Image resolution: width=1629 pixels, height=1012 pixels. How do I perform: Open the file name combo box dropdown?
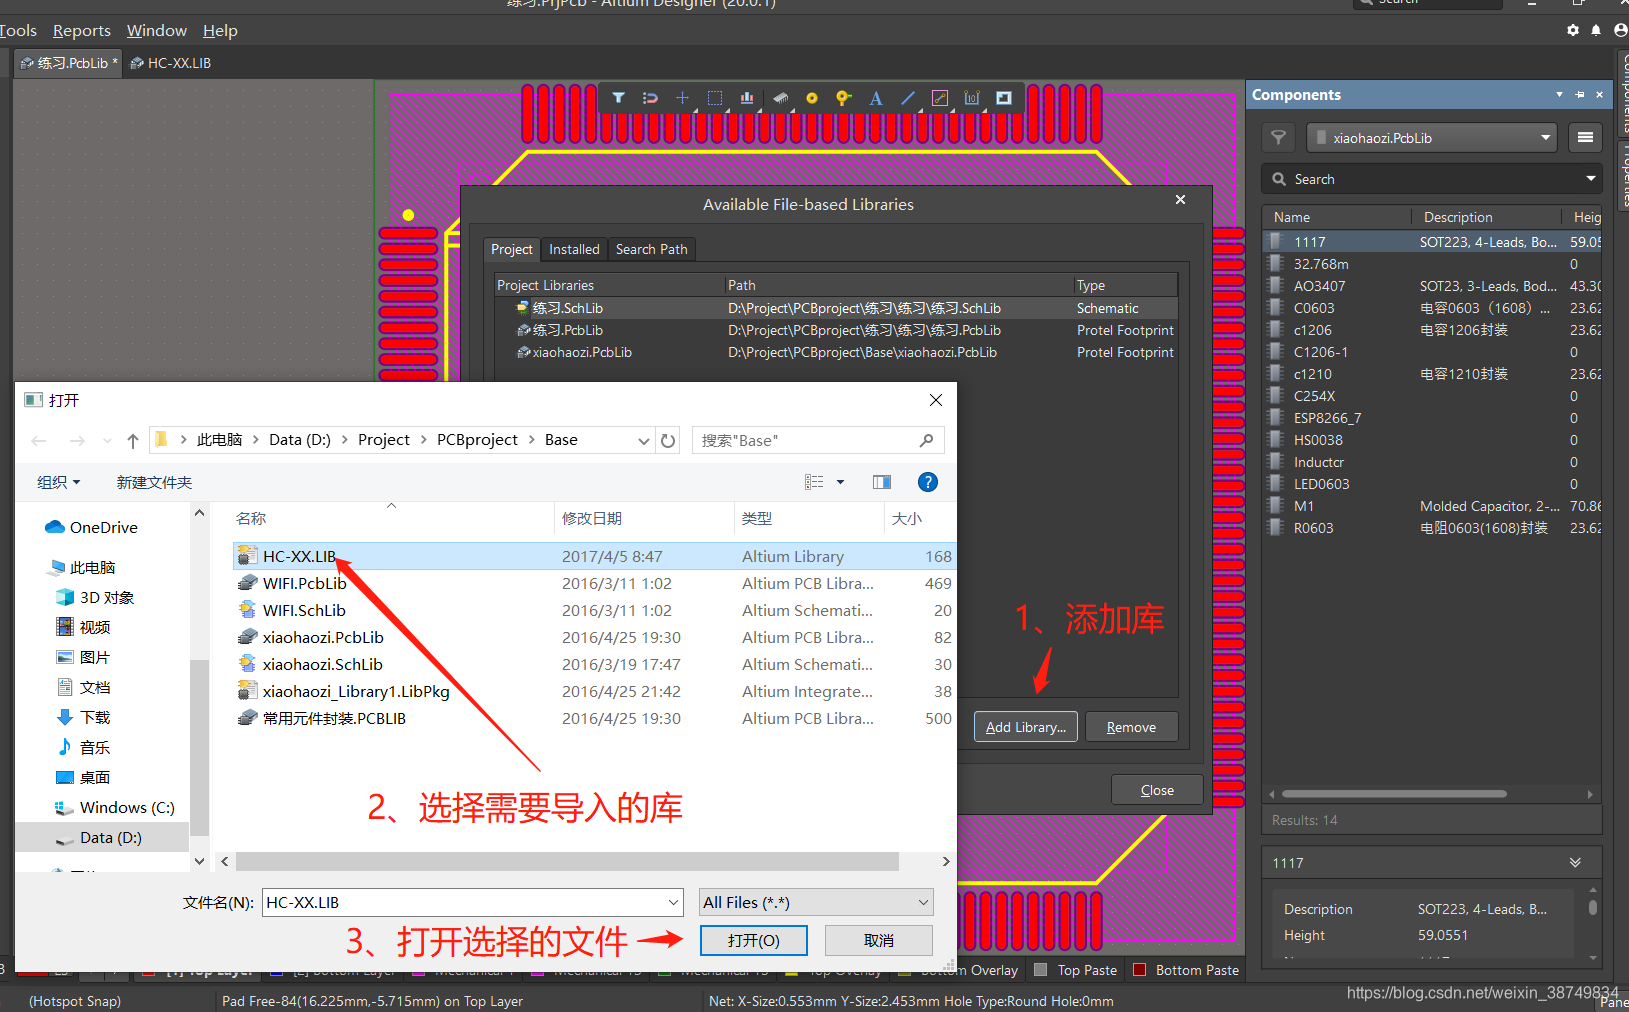673,902
